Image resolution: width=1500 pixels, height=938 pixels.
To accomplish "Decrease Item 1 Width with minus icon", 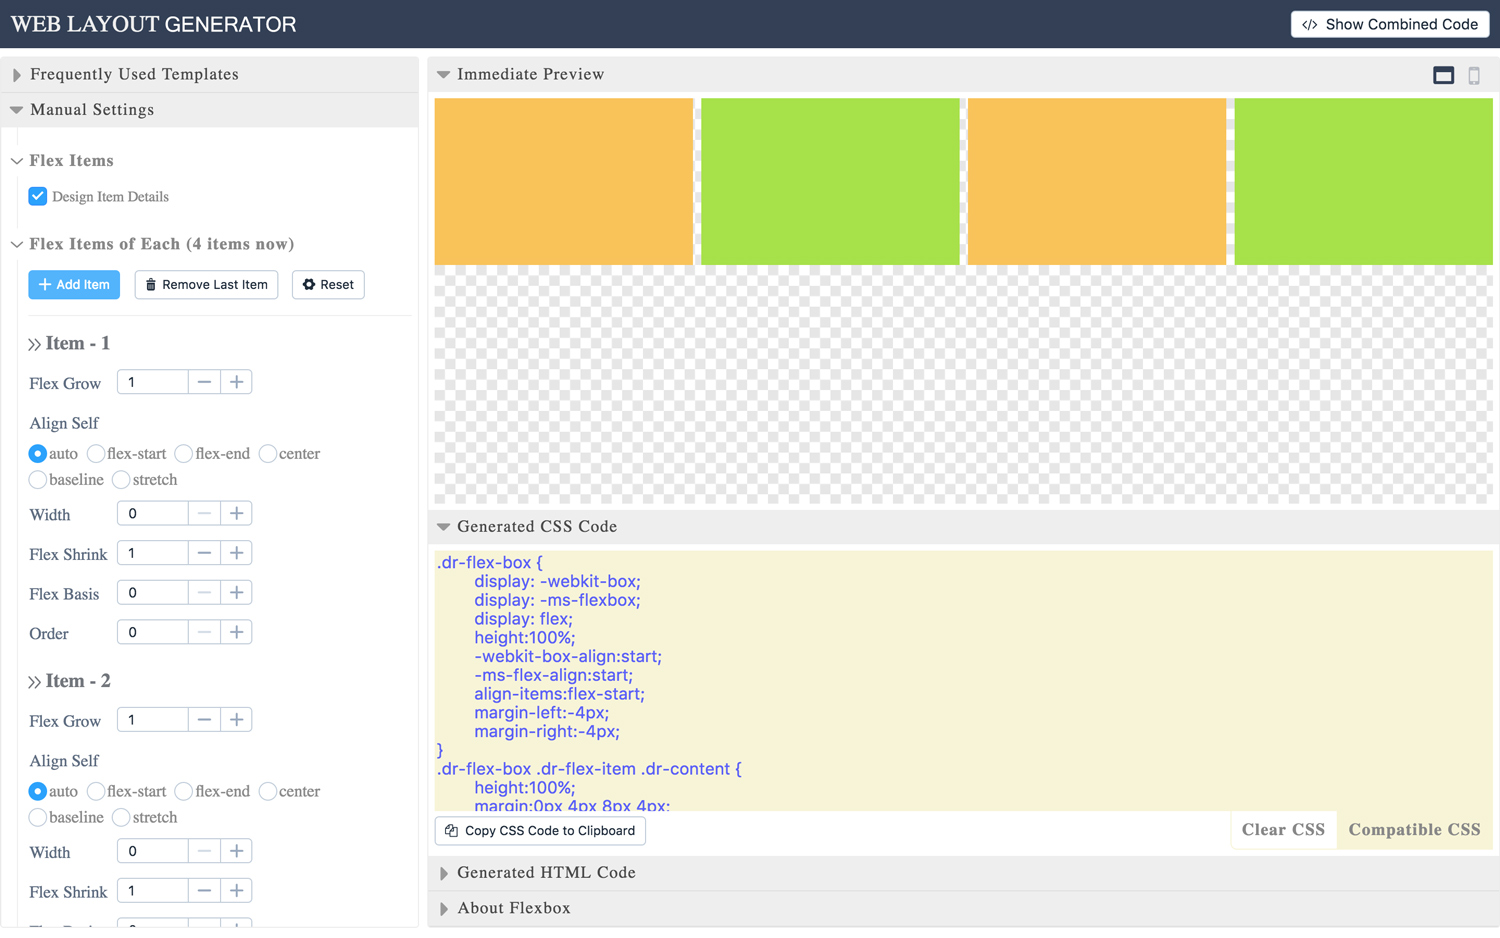I will (x=204, y=513).
